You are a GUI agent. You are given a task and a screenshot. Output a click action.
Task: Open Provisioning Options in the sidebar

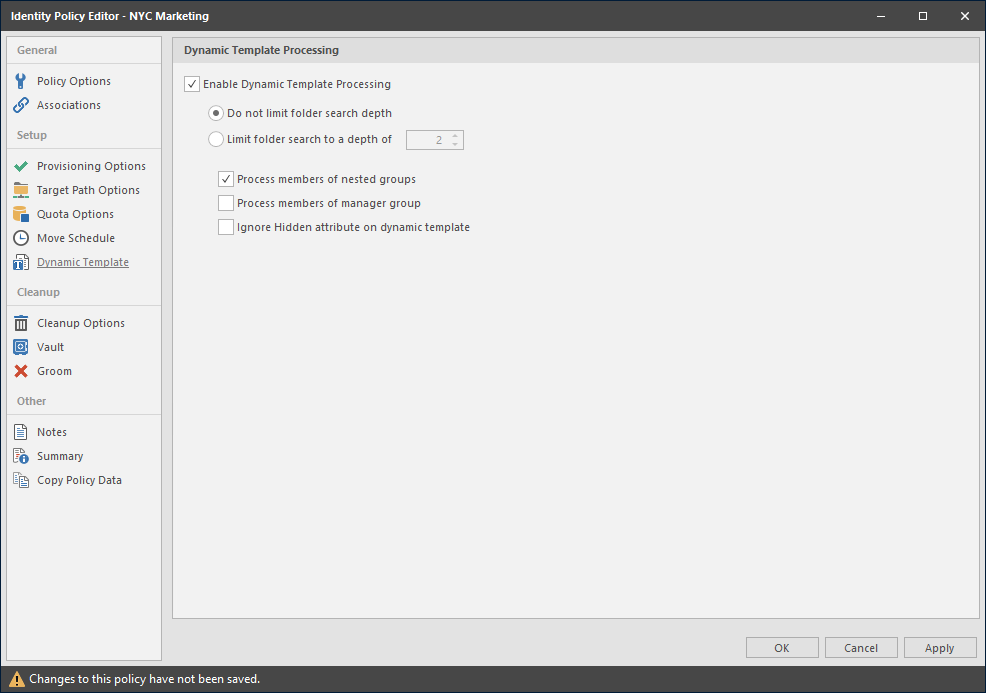click(x=91, y=166)
